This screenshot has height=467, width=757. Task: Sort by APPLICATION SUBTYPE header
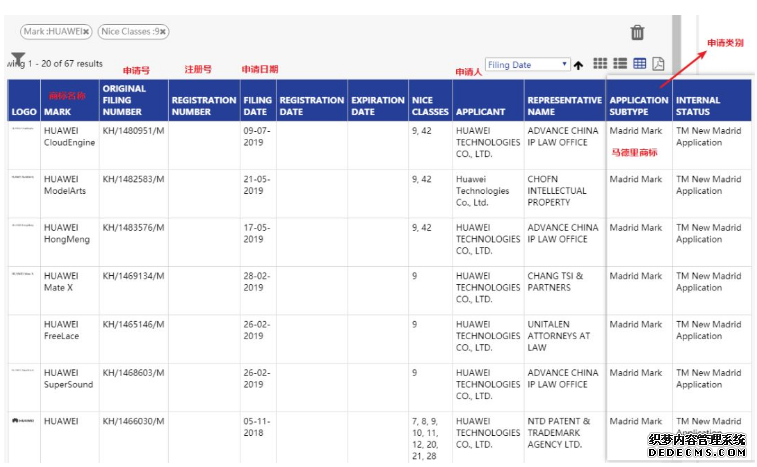(x=639, y=106)
